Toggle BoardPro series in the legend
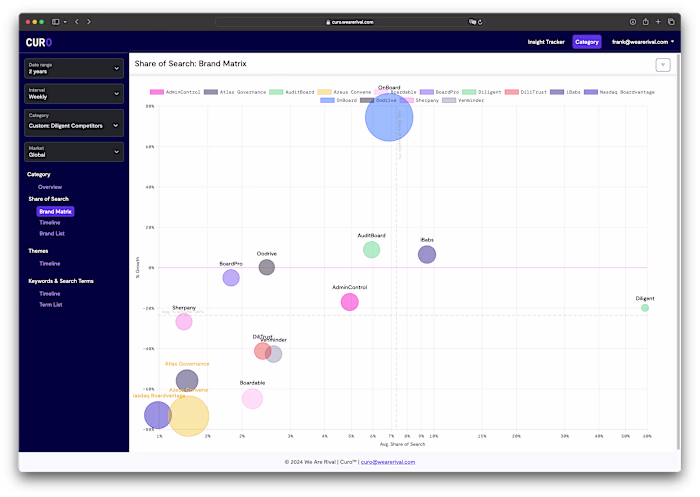700x497 pixels. (x=439, y=92)
